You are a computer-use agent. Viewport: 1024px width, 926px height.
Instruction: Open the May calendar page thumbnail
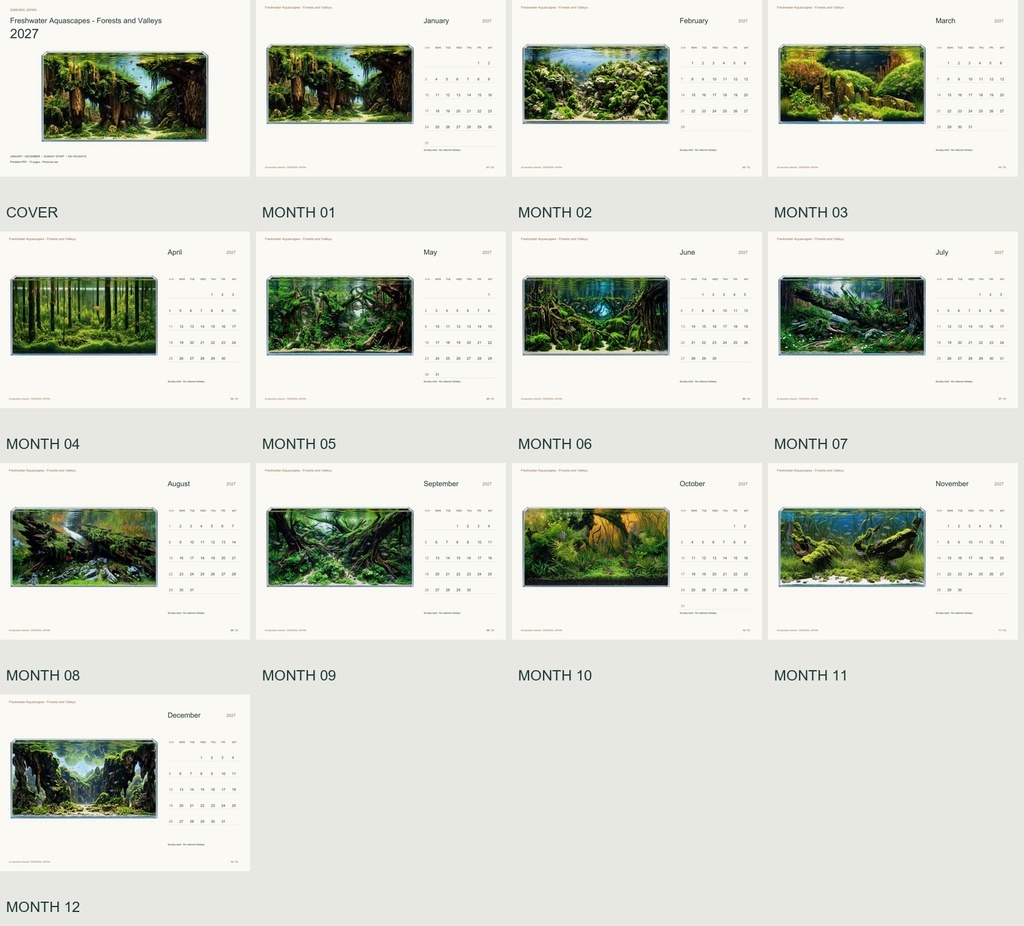(x=381, y=320)
